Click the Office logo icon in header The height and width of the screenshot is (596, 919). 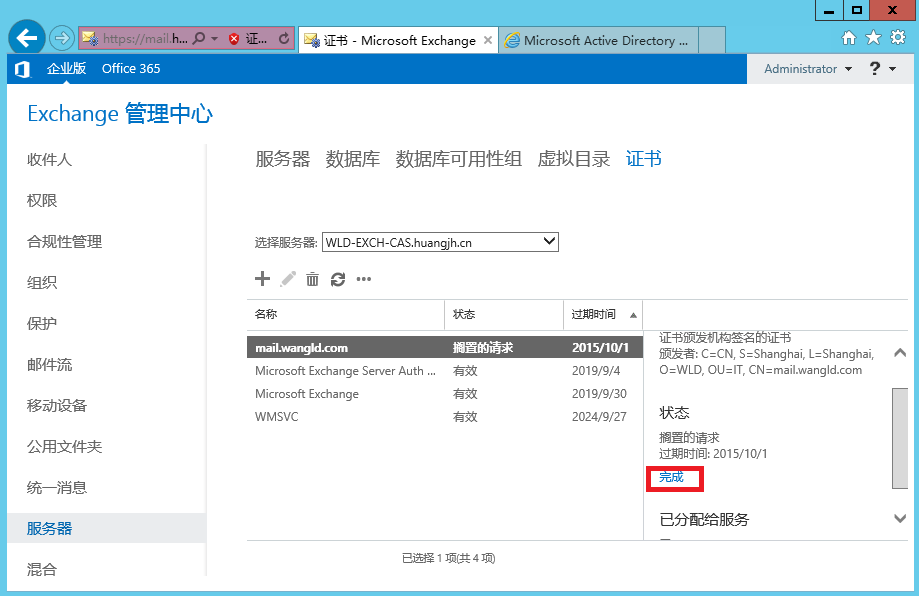pyautogui.click(x=22, y=69)
